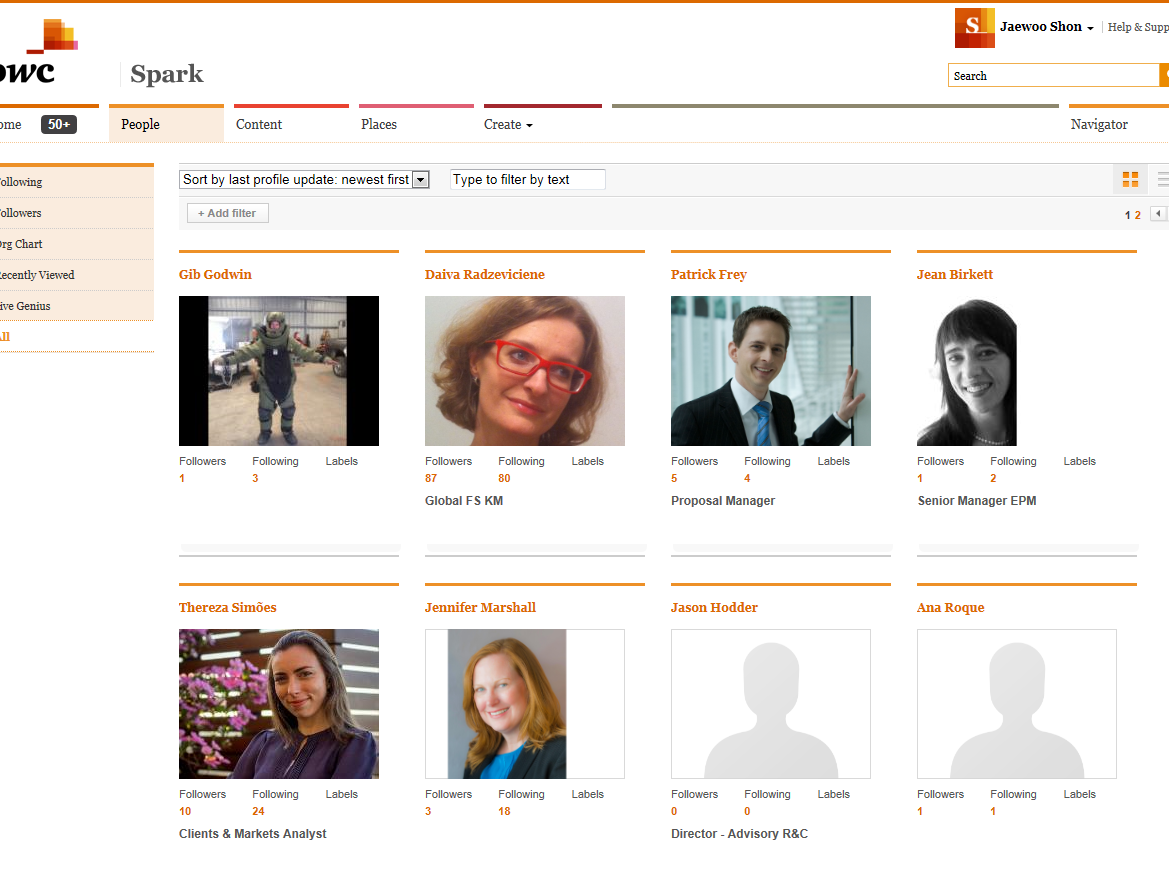Screen dimensions: 1169x877
Task: Click the Add filter button
Action: click(227, 213)
